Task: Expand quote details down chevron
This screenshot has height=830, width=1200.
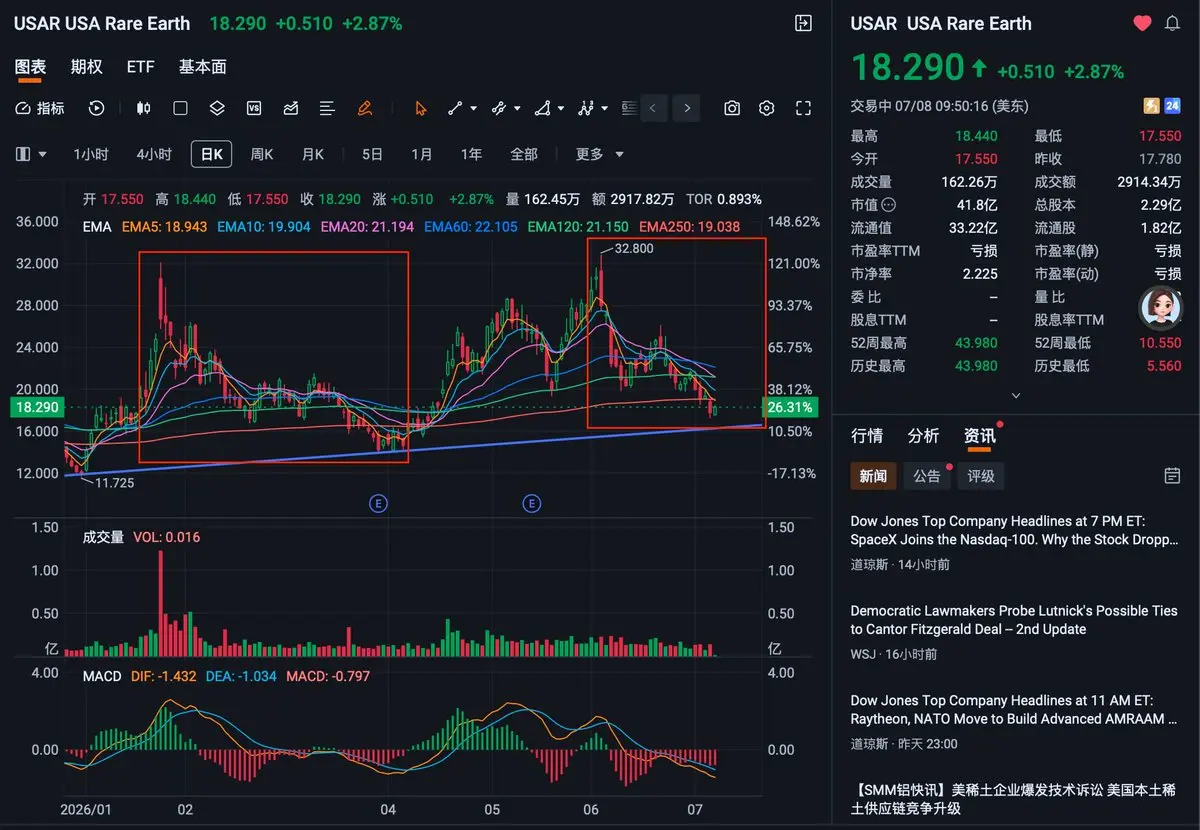Action: [x=1016, y=395]
